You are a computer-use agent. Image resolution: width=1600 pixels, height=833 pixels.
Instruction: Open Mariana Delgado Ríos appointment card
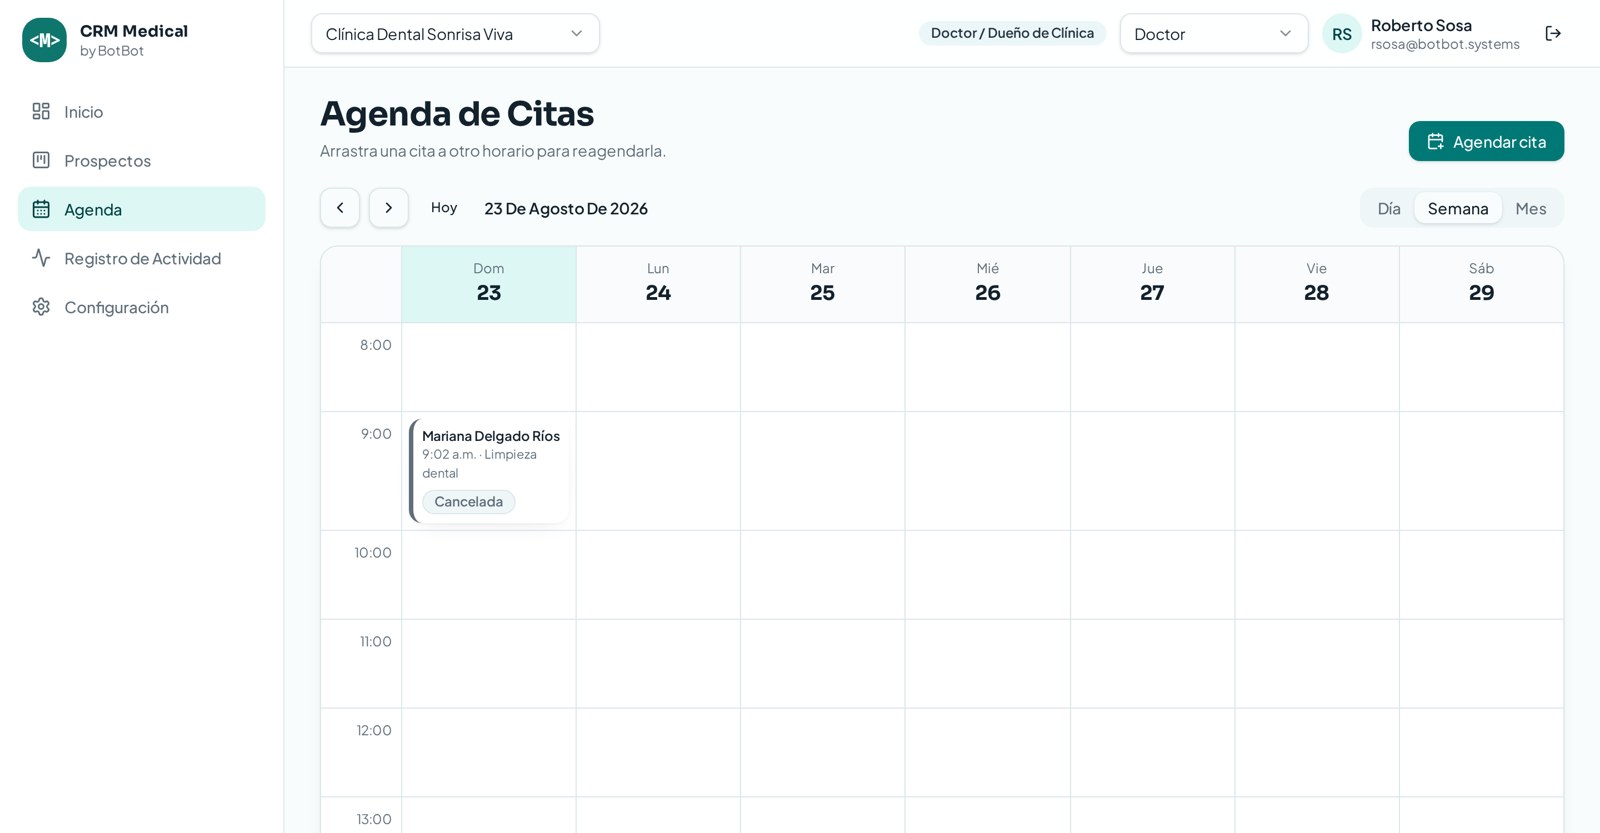point(489,471)
